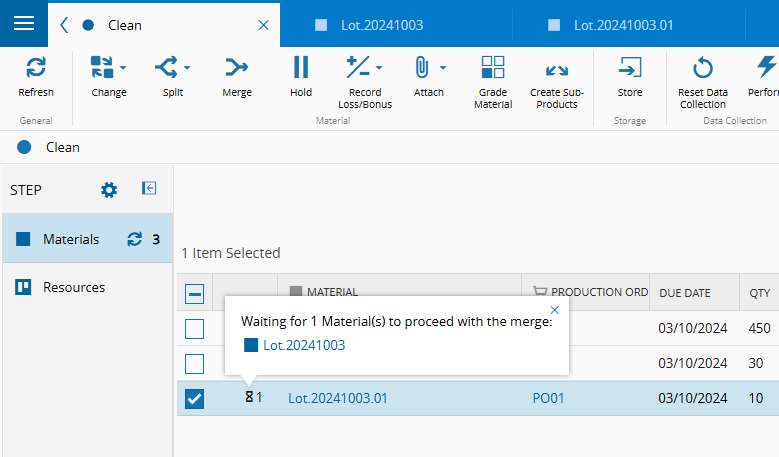Viewport: 779px width, 457px height.
Task: Switch to the Lot.20241003.01 tab
Action: pyautogui.click(x=621, y=25)
